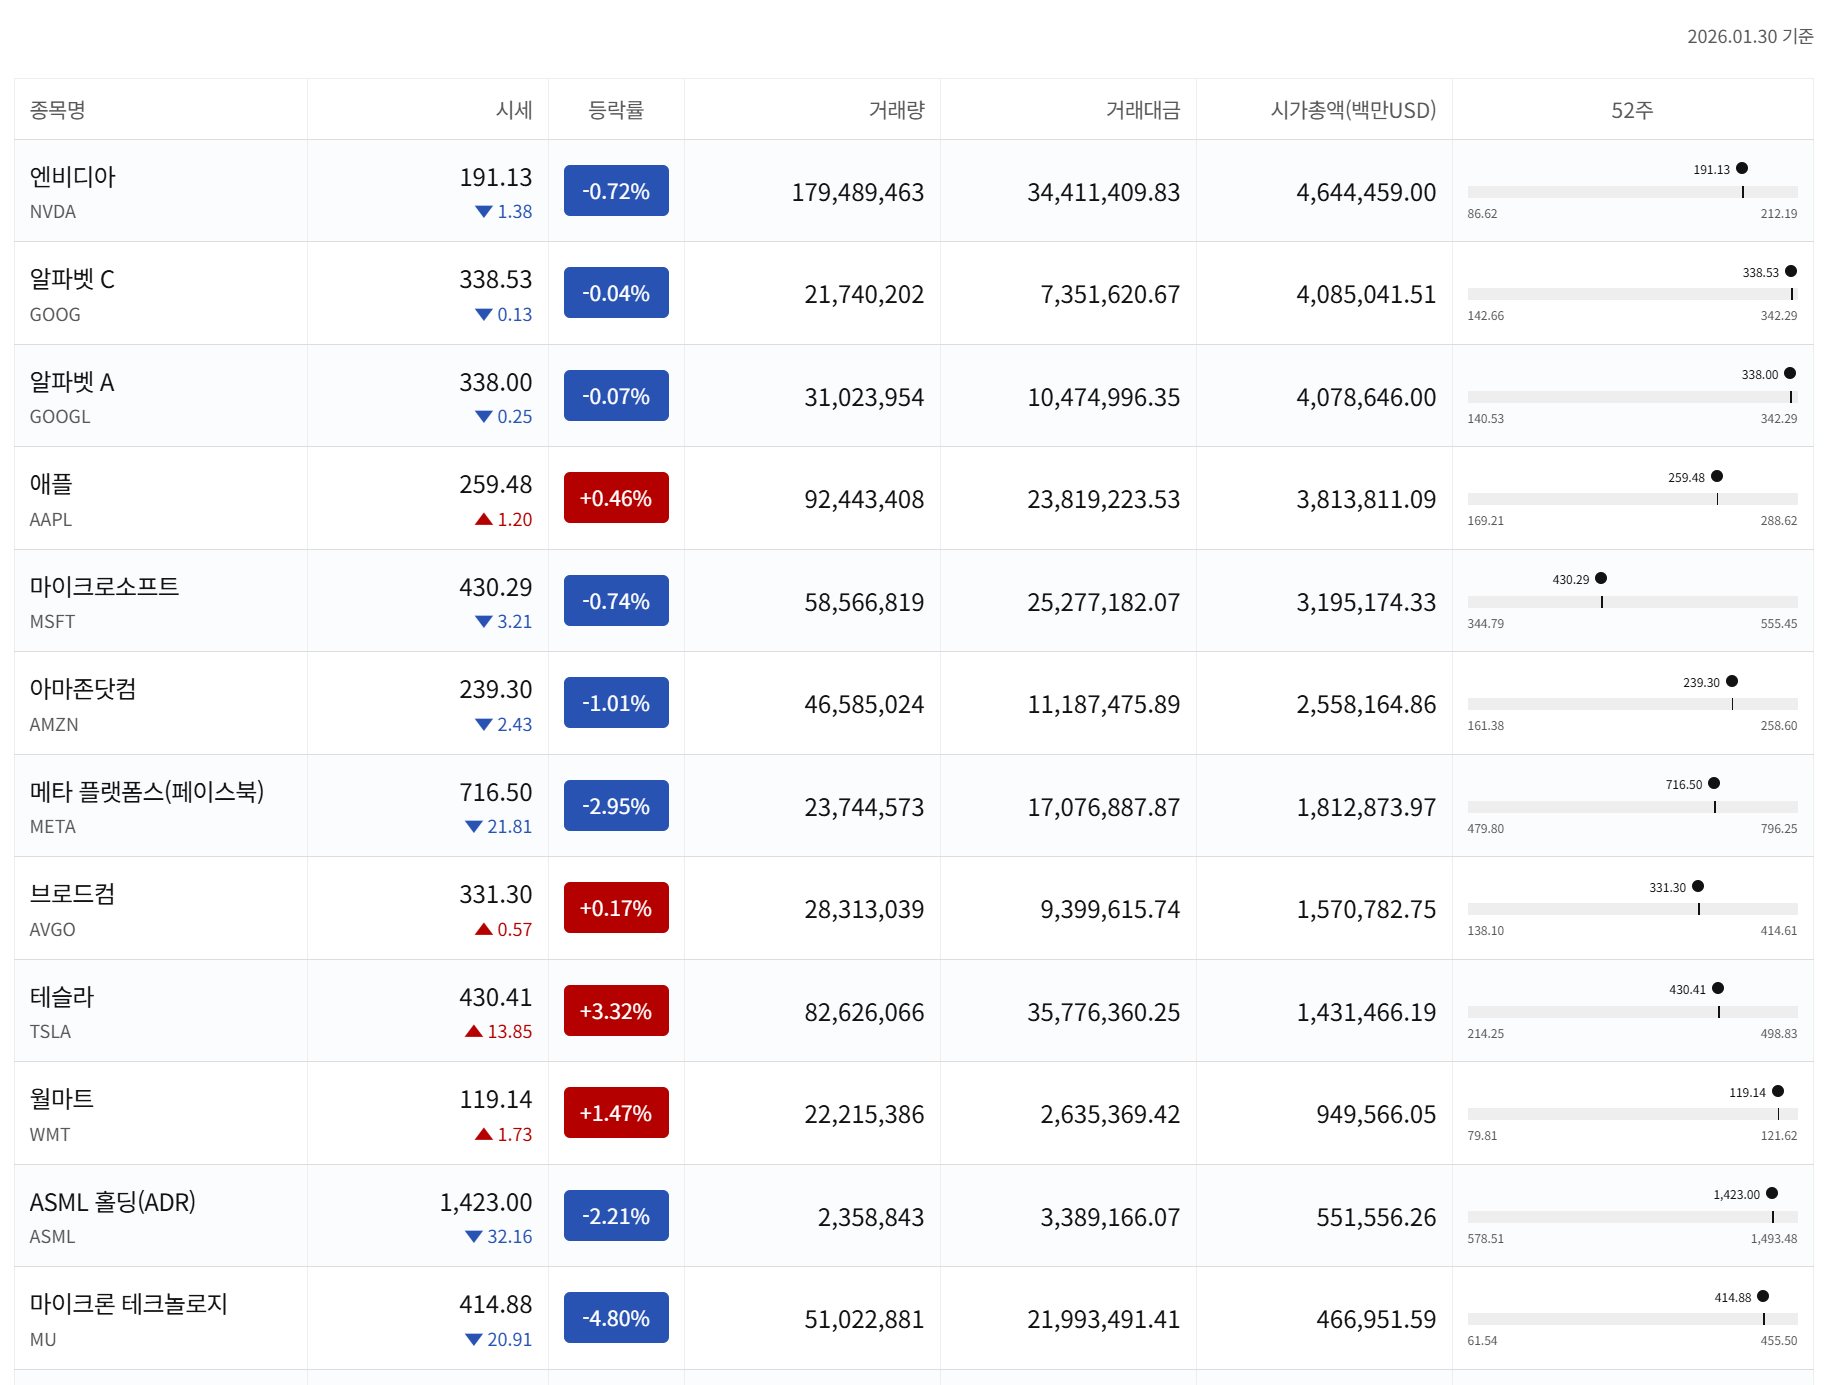The width and height of the screenshot is (1830, 1385).
Task: Click the 52-week dot marker for AVGO
Action: pos(1698,886)
